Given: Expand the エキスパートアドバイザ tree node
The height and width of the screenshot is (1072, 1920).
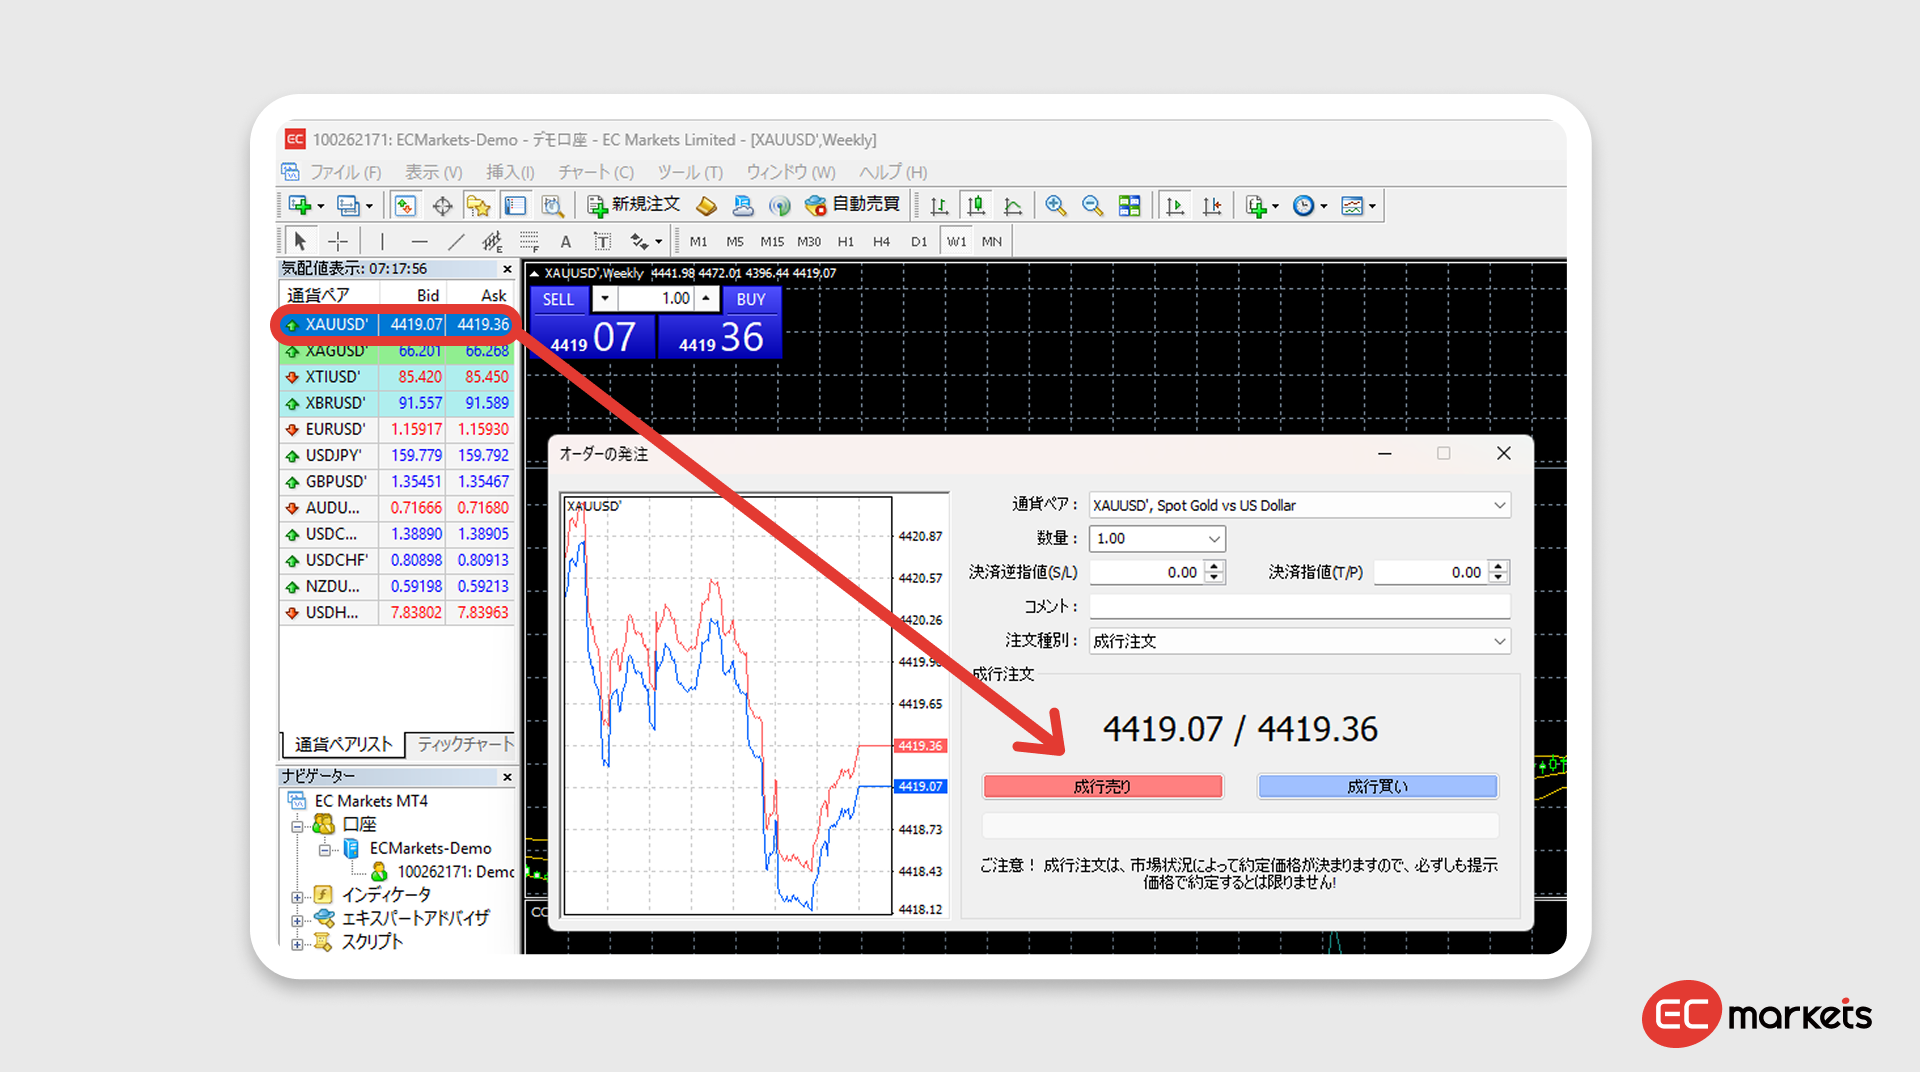Looking at the screenshot, I should tap(297, 920).
